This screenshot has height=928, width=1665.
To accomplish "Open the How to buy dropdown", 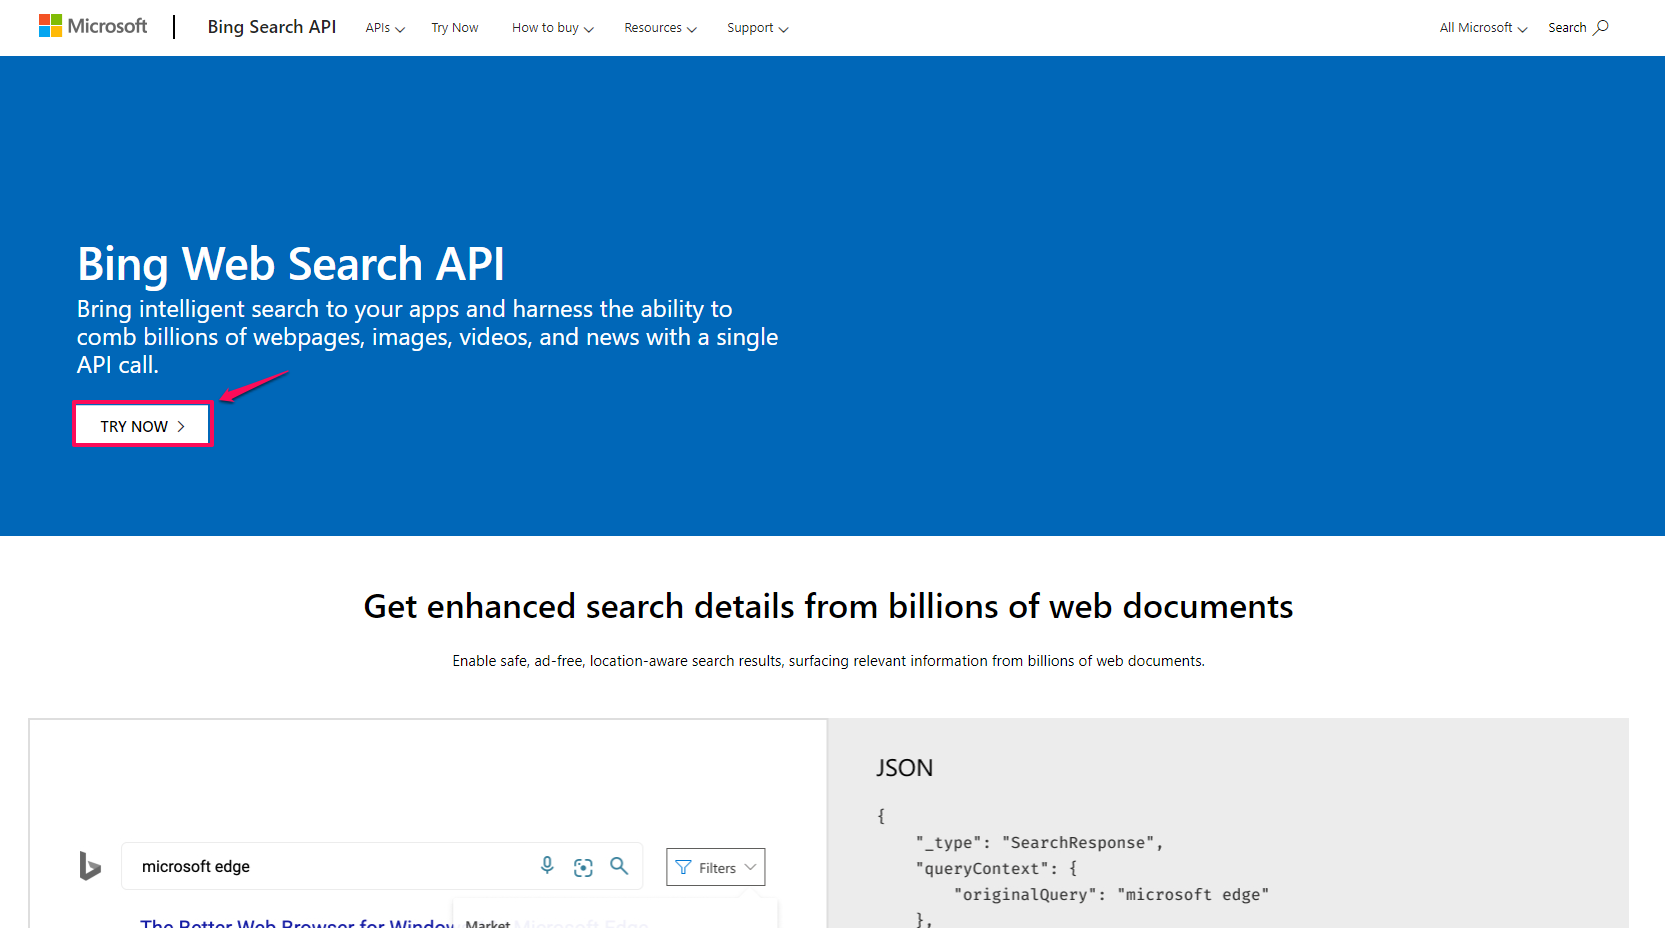I will pos(551,27).
